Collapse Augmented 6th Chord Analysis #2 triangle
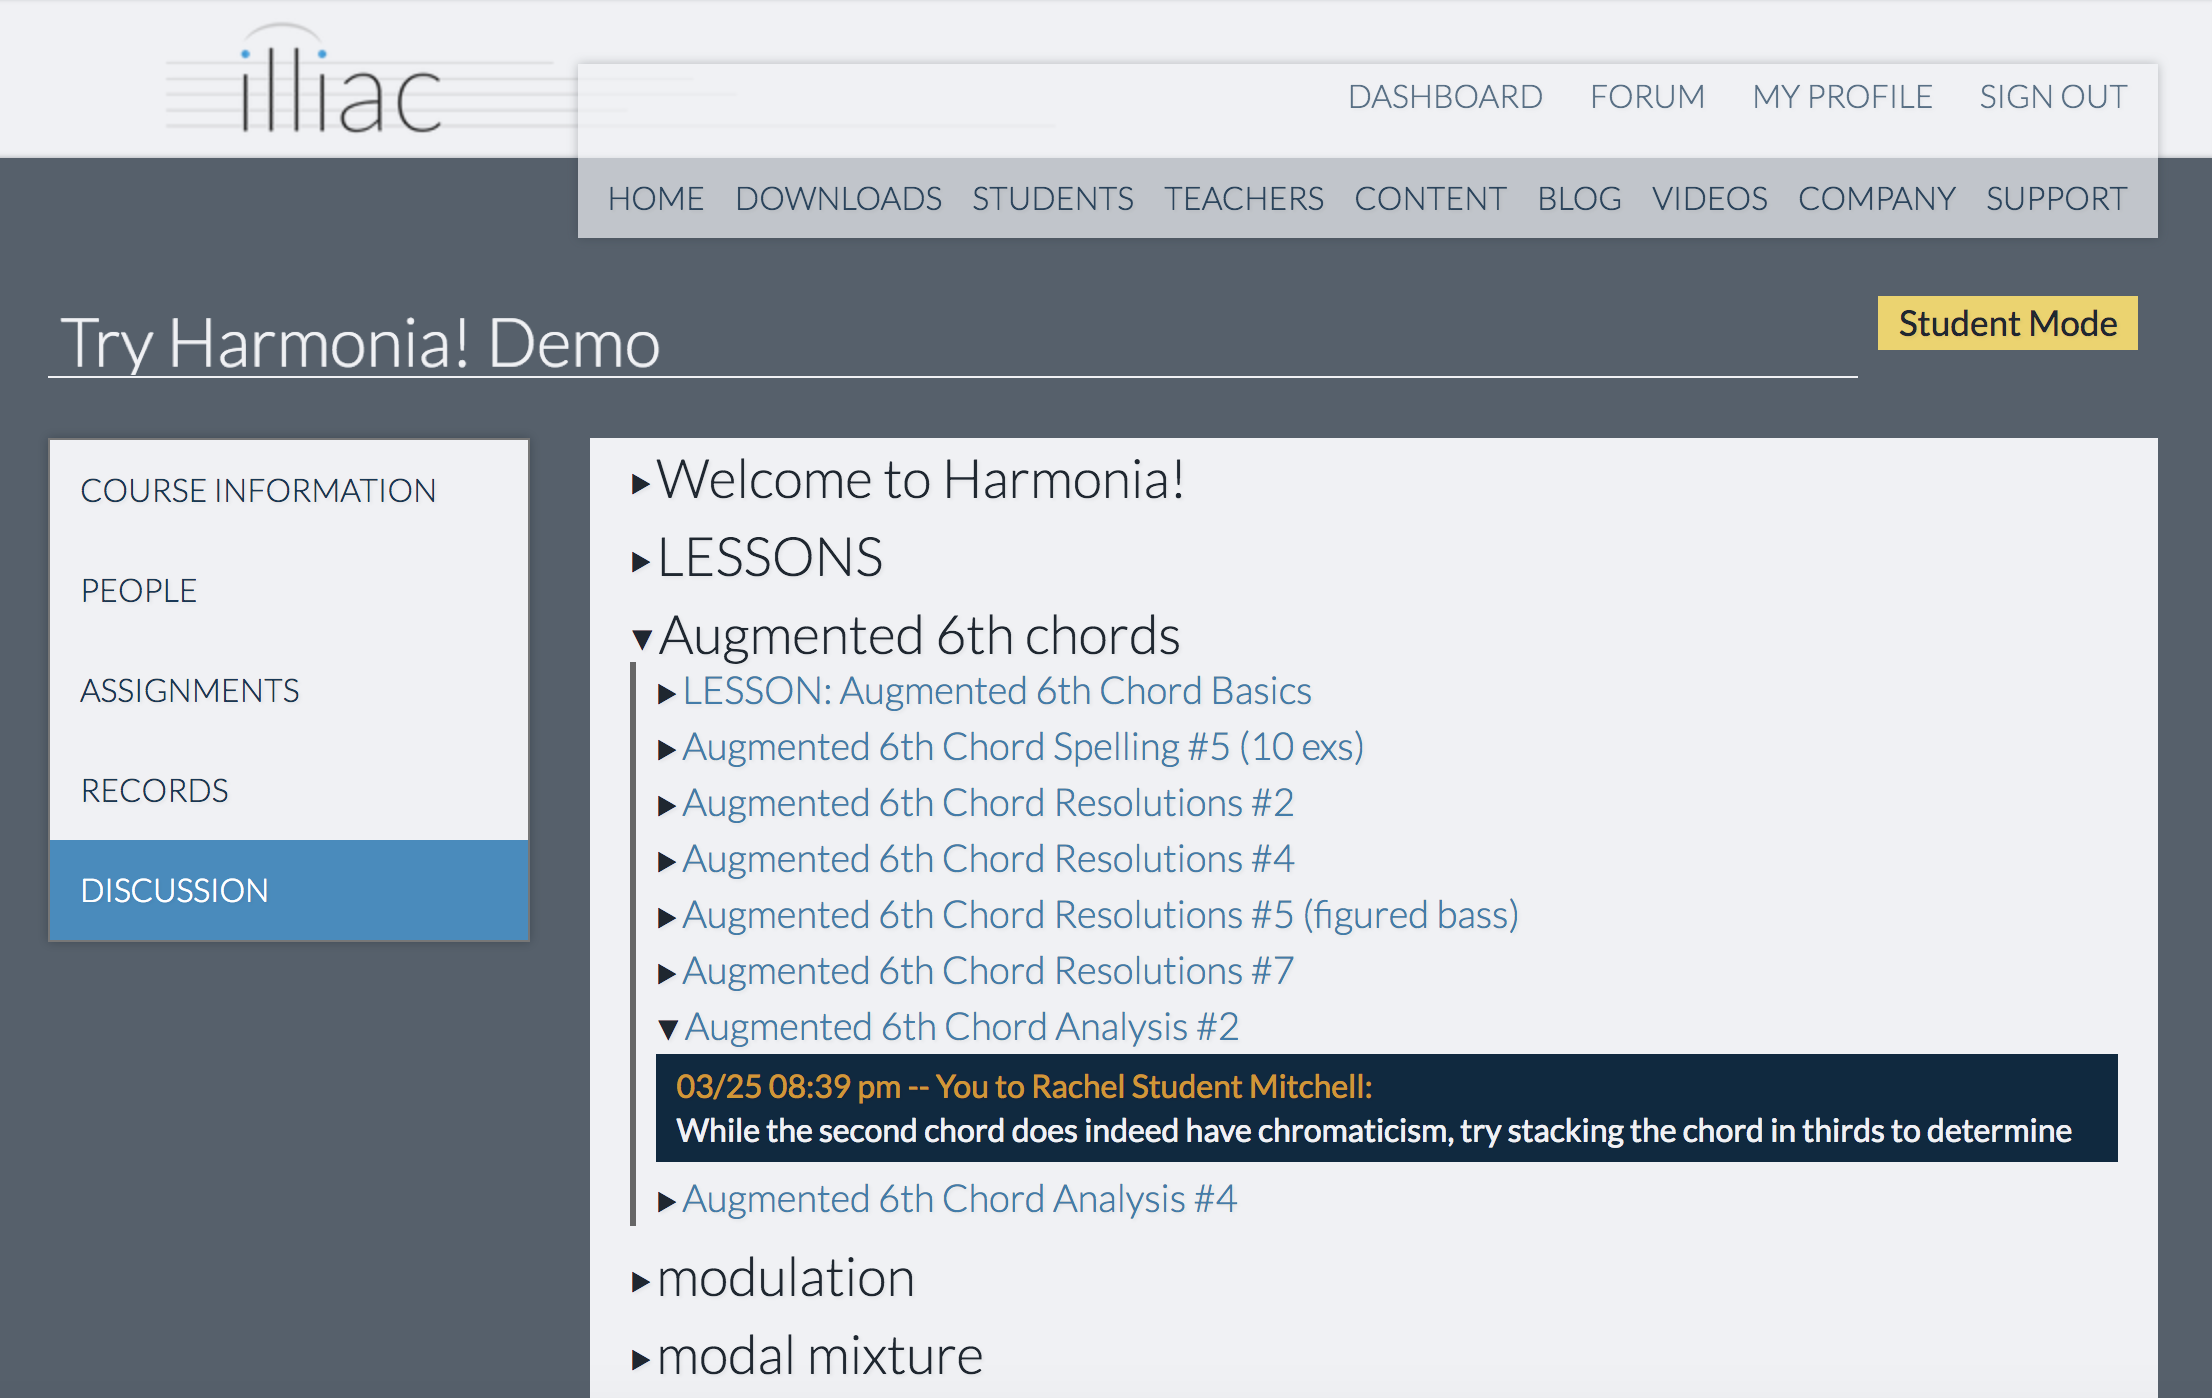 (x=668, y=1028)
